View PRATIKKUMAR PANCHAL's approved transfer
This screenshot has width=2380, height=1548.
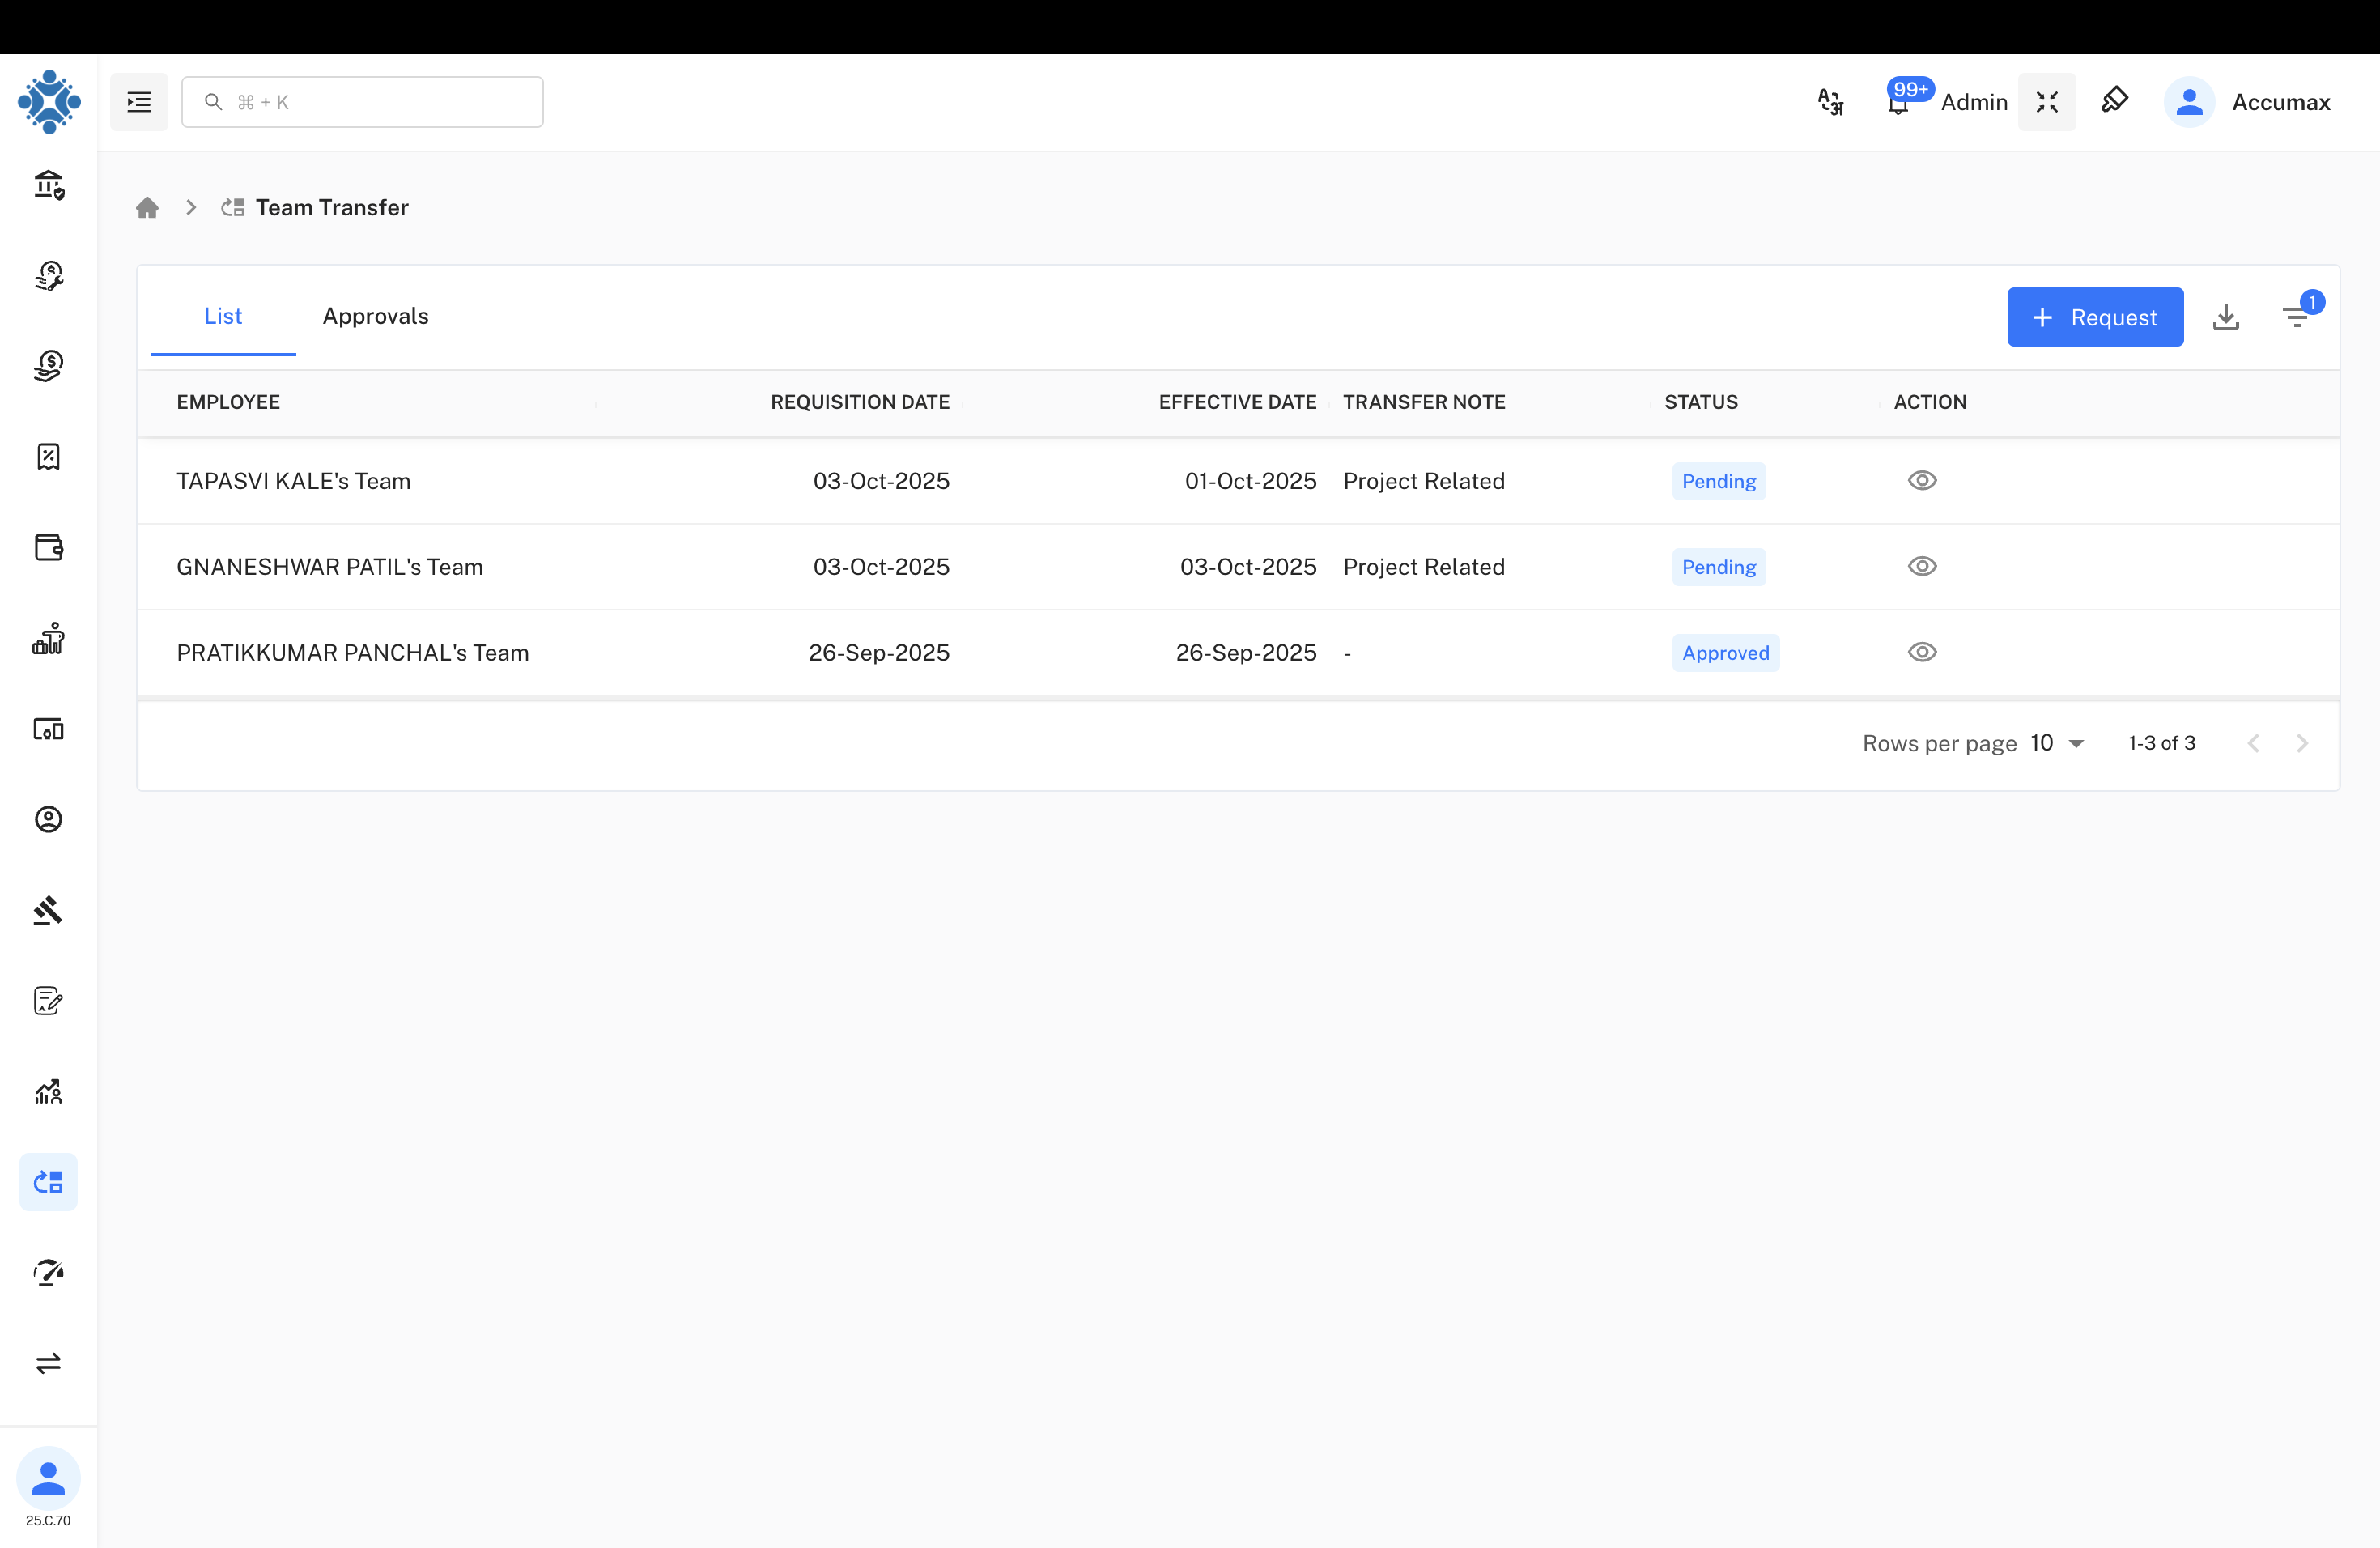(x=1923, y=652)
